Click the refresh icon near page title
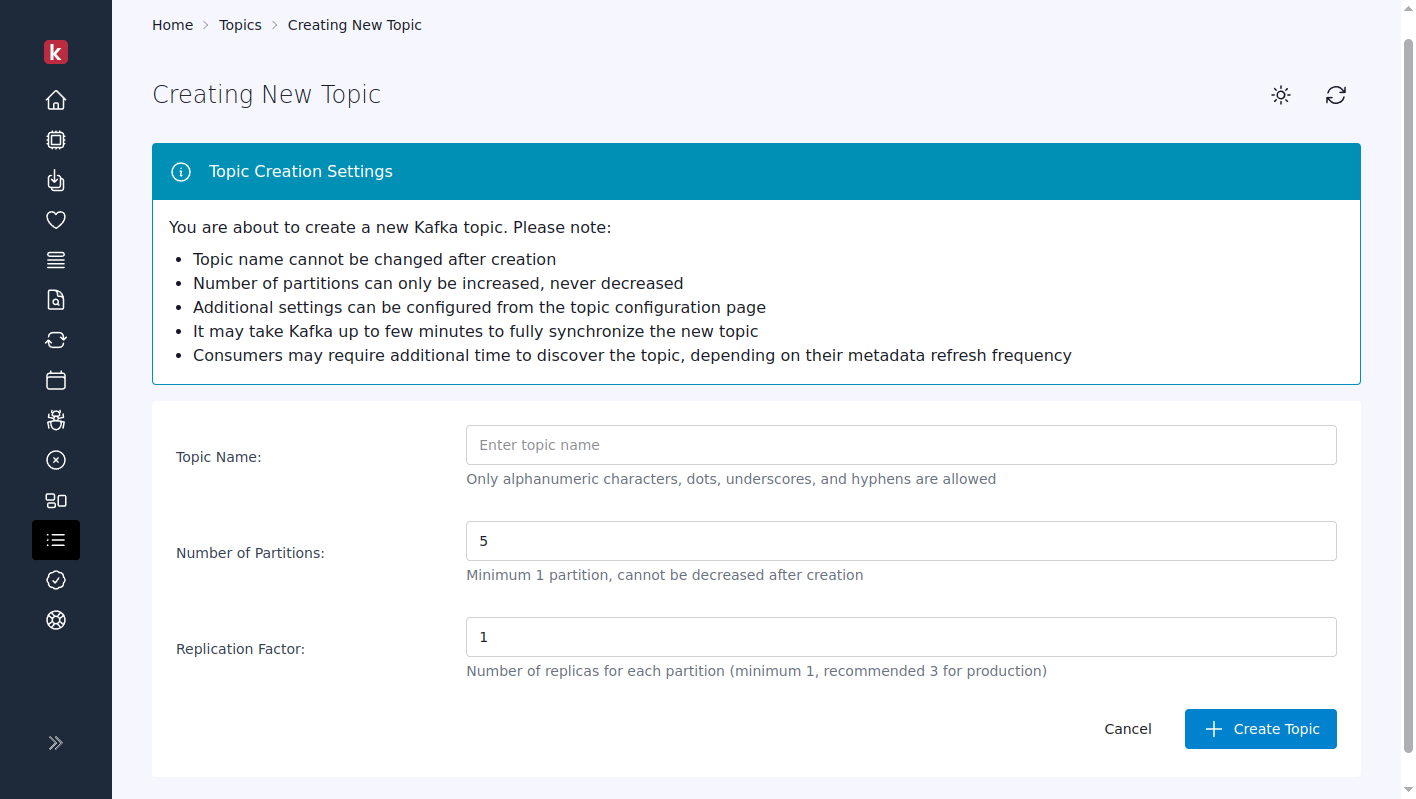The width and height of the screenshot is (1416, 799). point(1336,95)
